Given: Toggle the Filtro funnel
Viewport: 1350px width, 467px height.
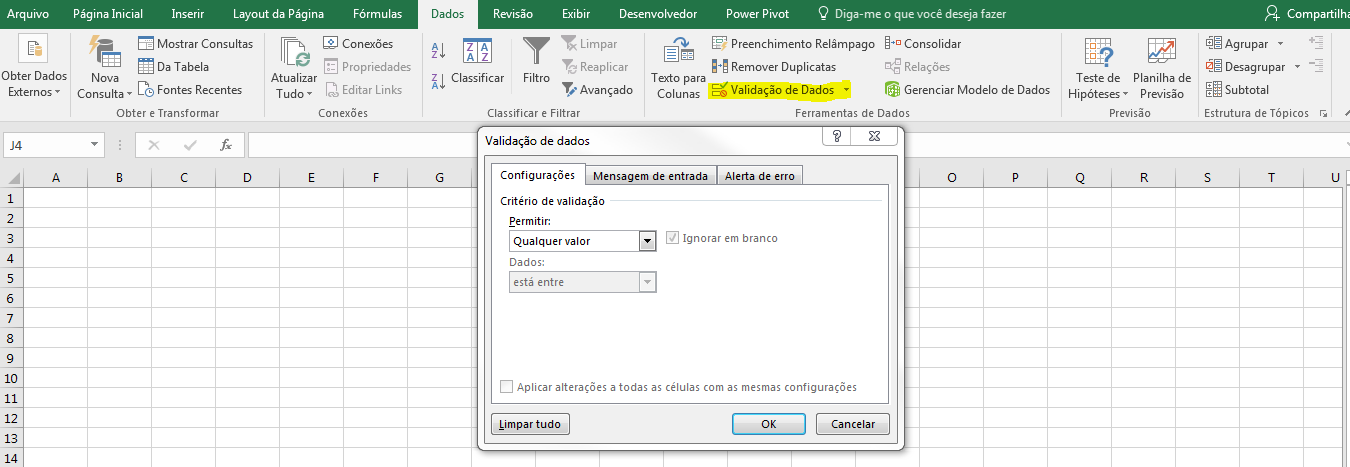Looking at the screenshot, I should [536, 61].
